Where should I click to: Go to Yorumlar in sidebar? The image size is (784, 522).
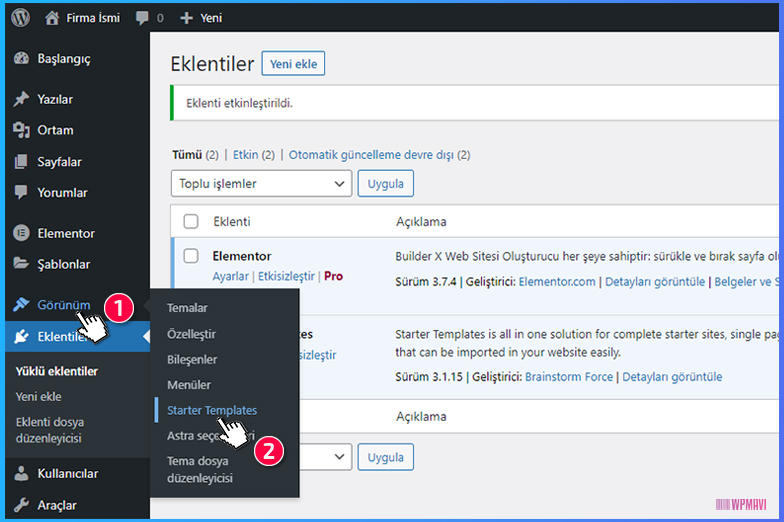click(62, 192)
